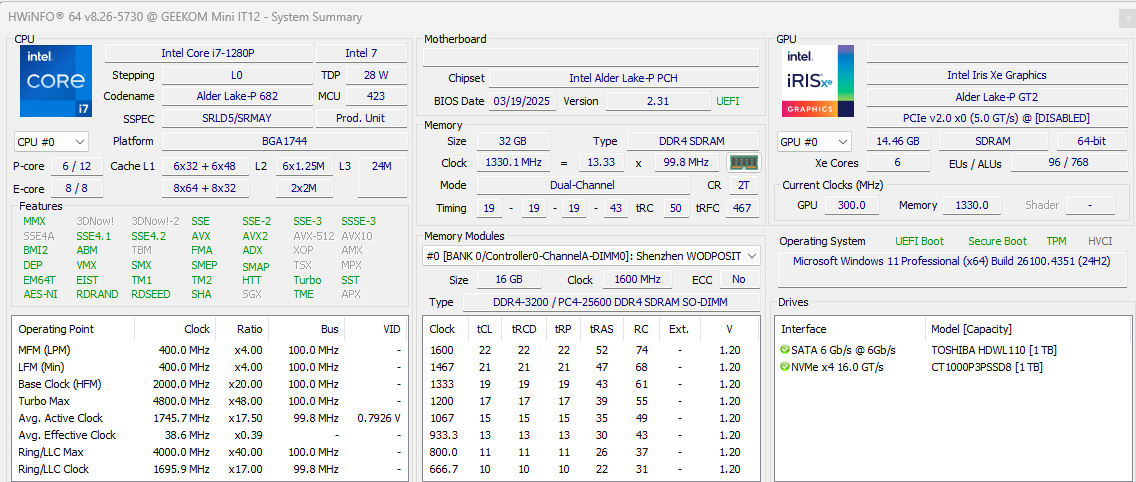Click the CR 2T value

coord(744,186)
